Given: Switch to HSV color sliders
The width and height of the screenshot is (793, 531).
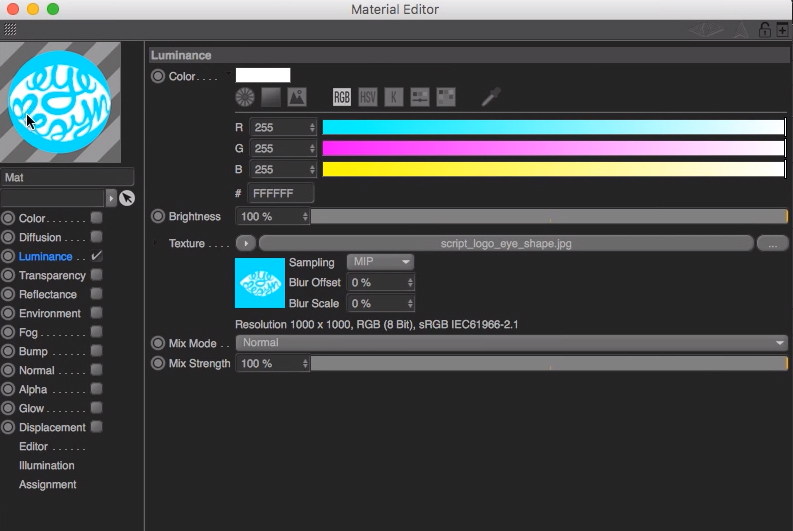Looking at the screenshot, I should click(x=368, y=97).
